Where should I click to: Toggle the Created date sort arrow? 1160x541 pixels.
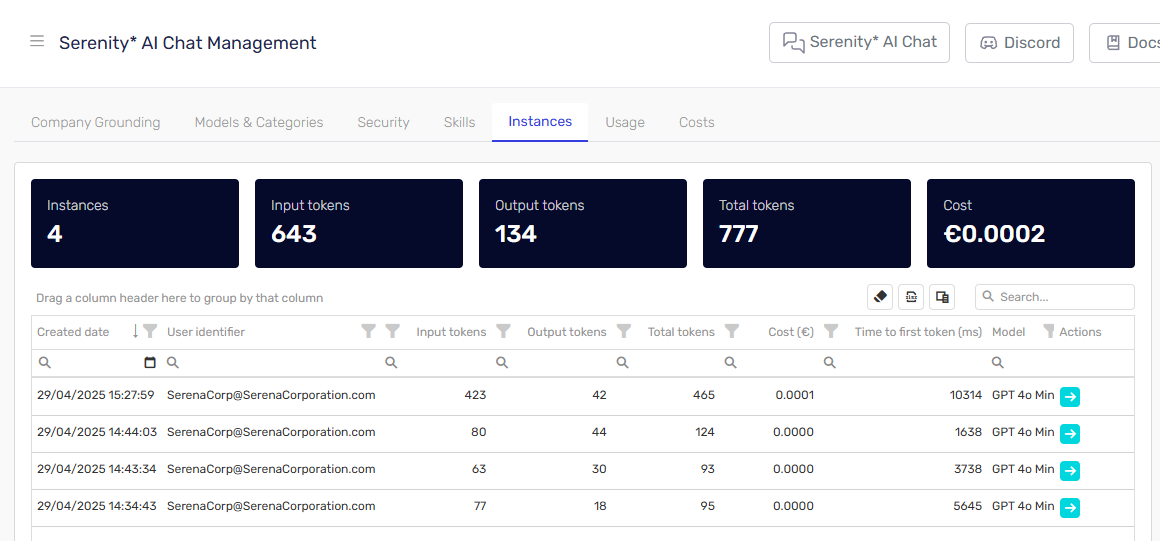click(135, 332)
